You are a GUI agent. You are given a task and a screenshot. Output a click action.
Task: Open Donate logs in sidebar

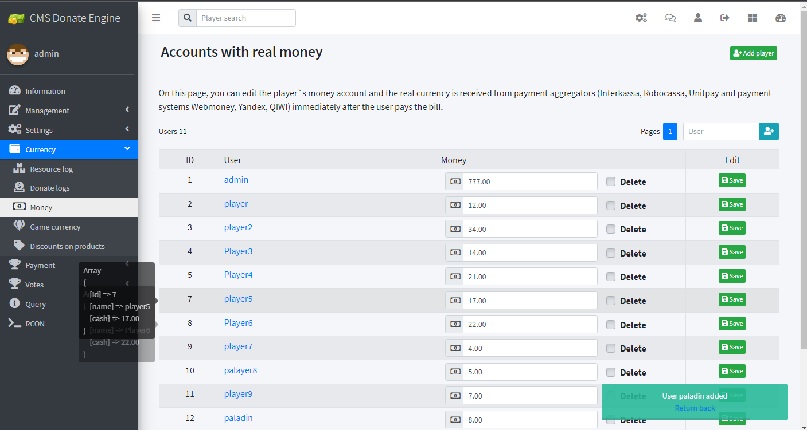(x=49, y=187)
